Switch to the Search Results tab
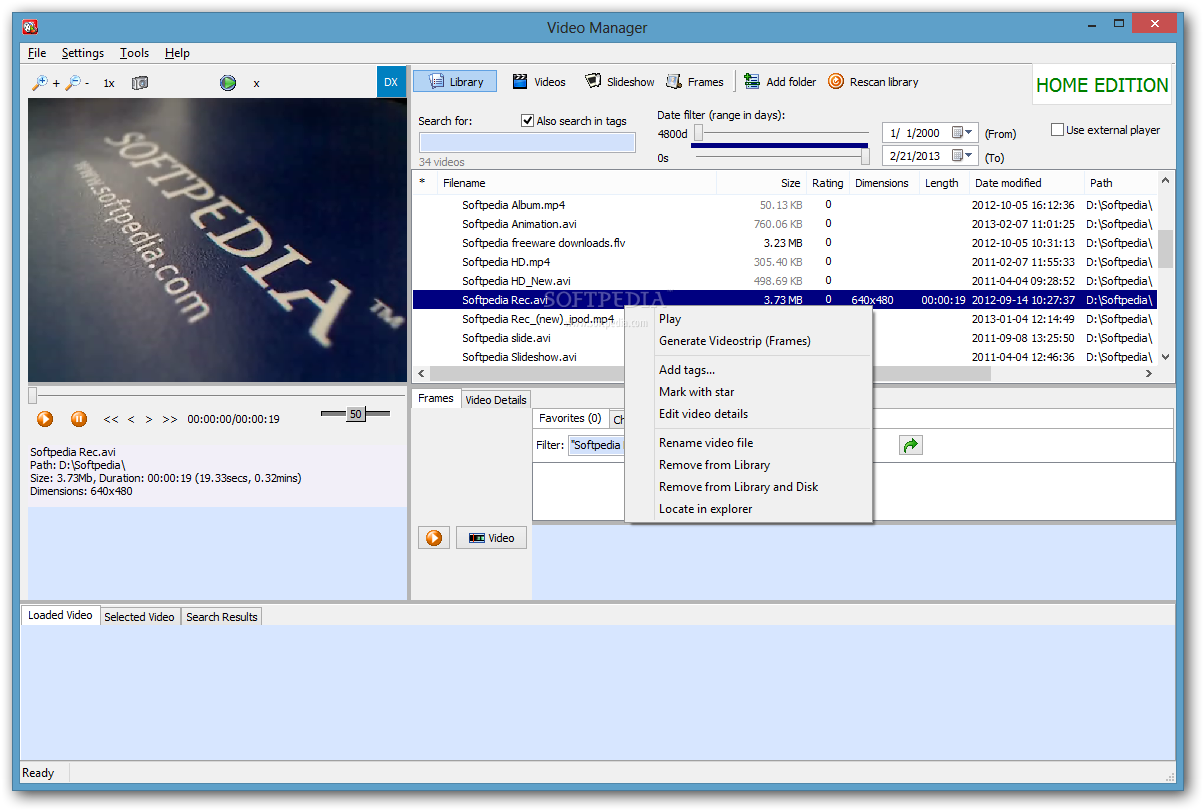The width and height of the screenshot is (1204, 811). (222, 617)
